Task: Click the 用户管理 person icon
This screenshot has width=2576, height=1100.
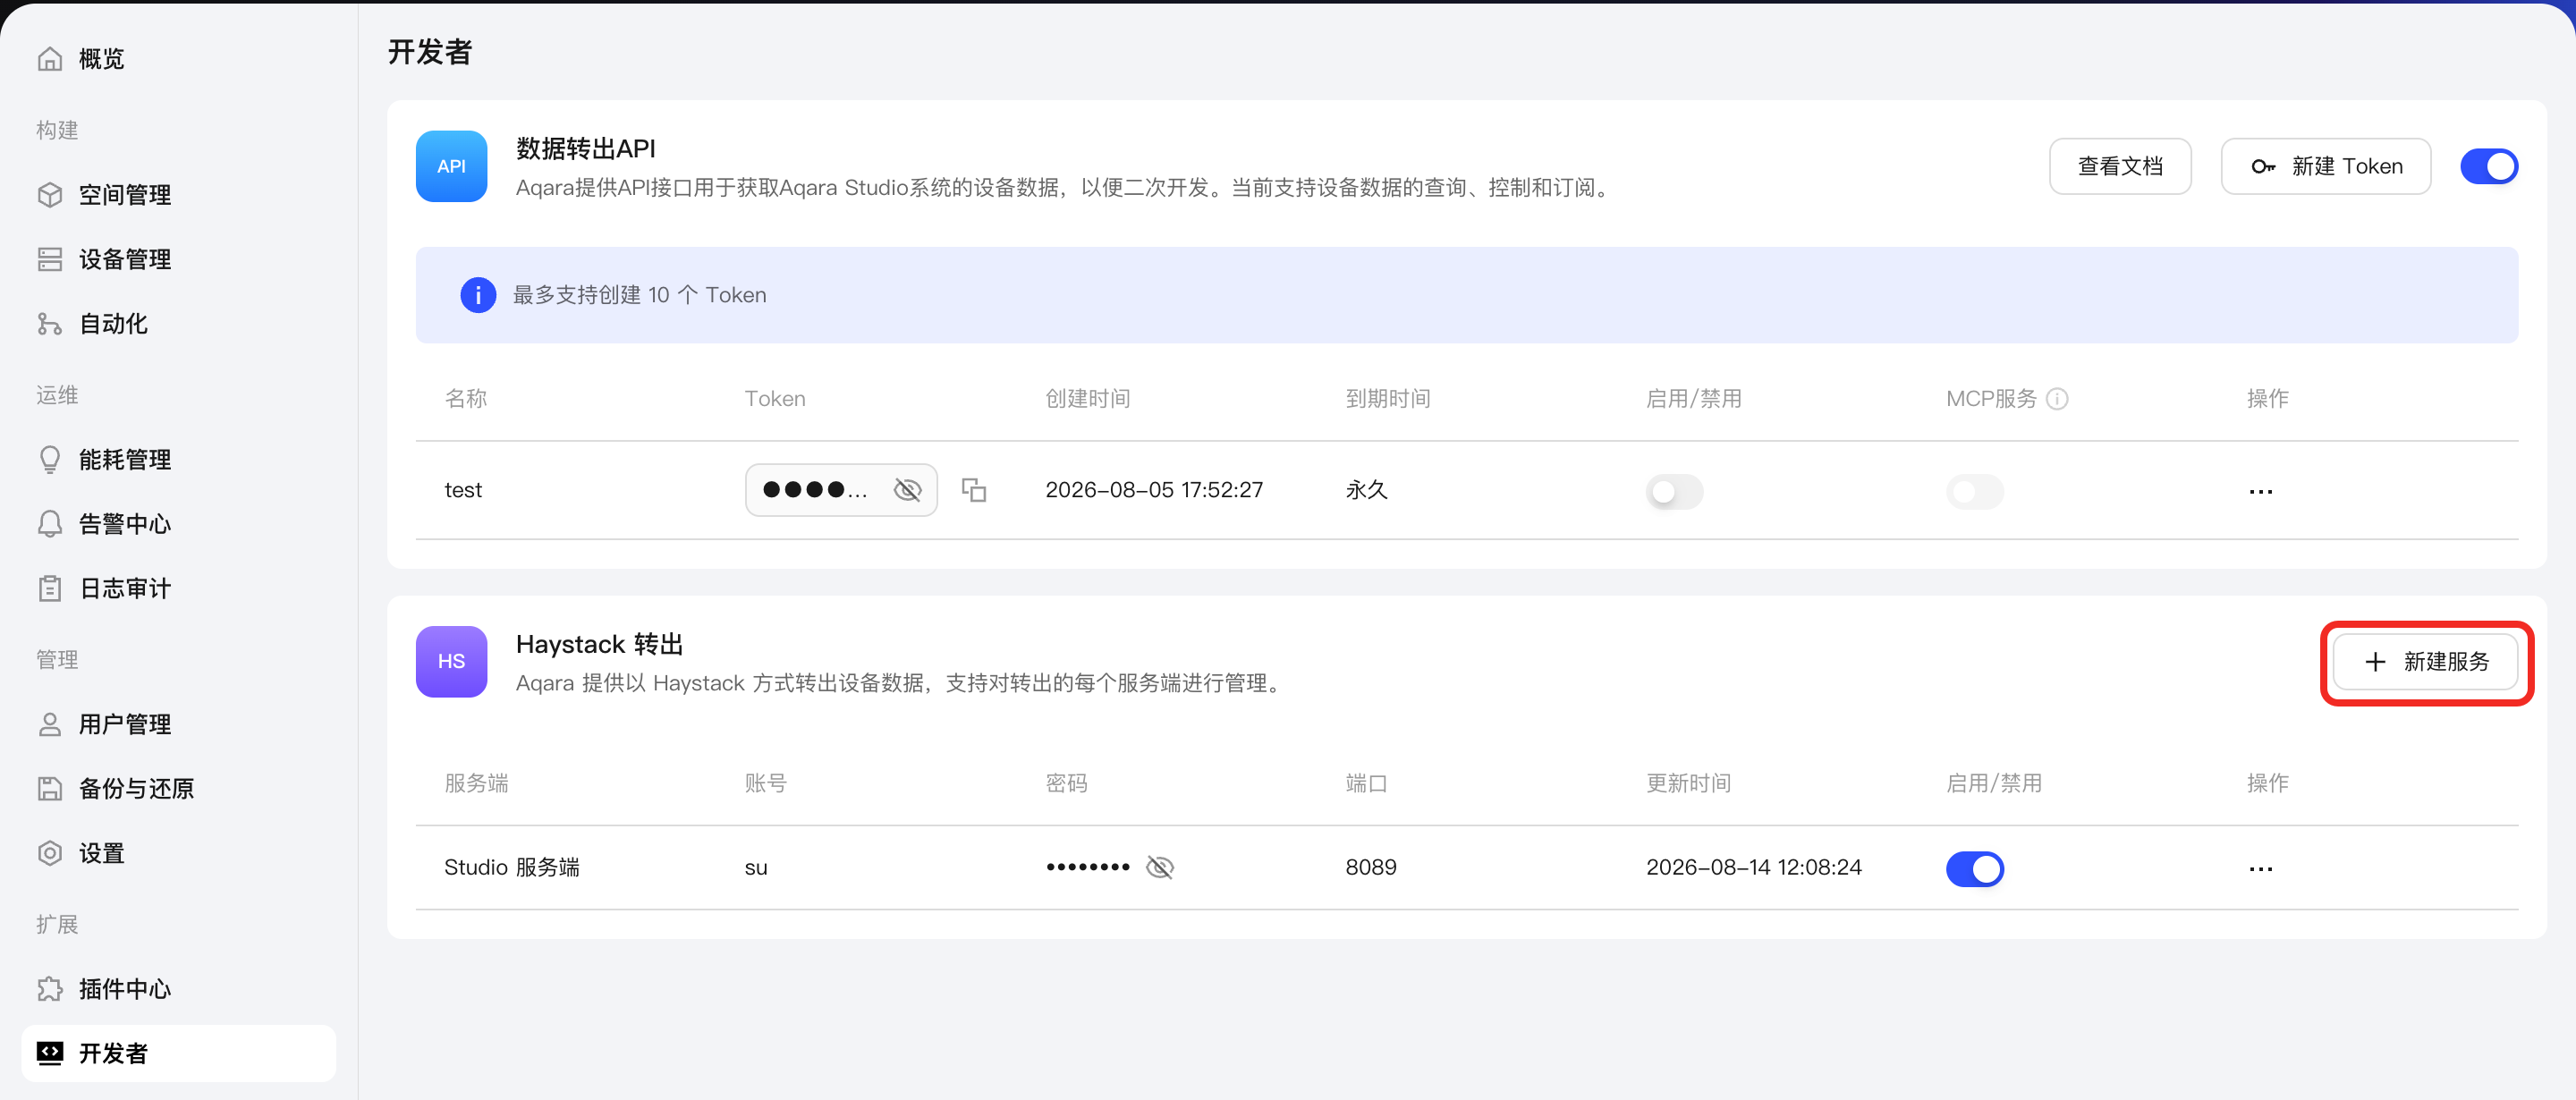Action: click(50, 725)
